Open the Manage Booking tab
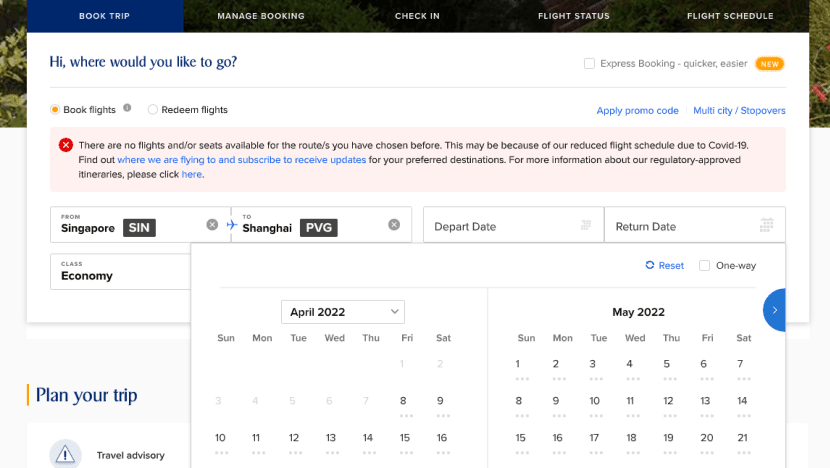 [261, 16]
